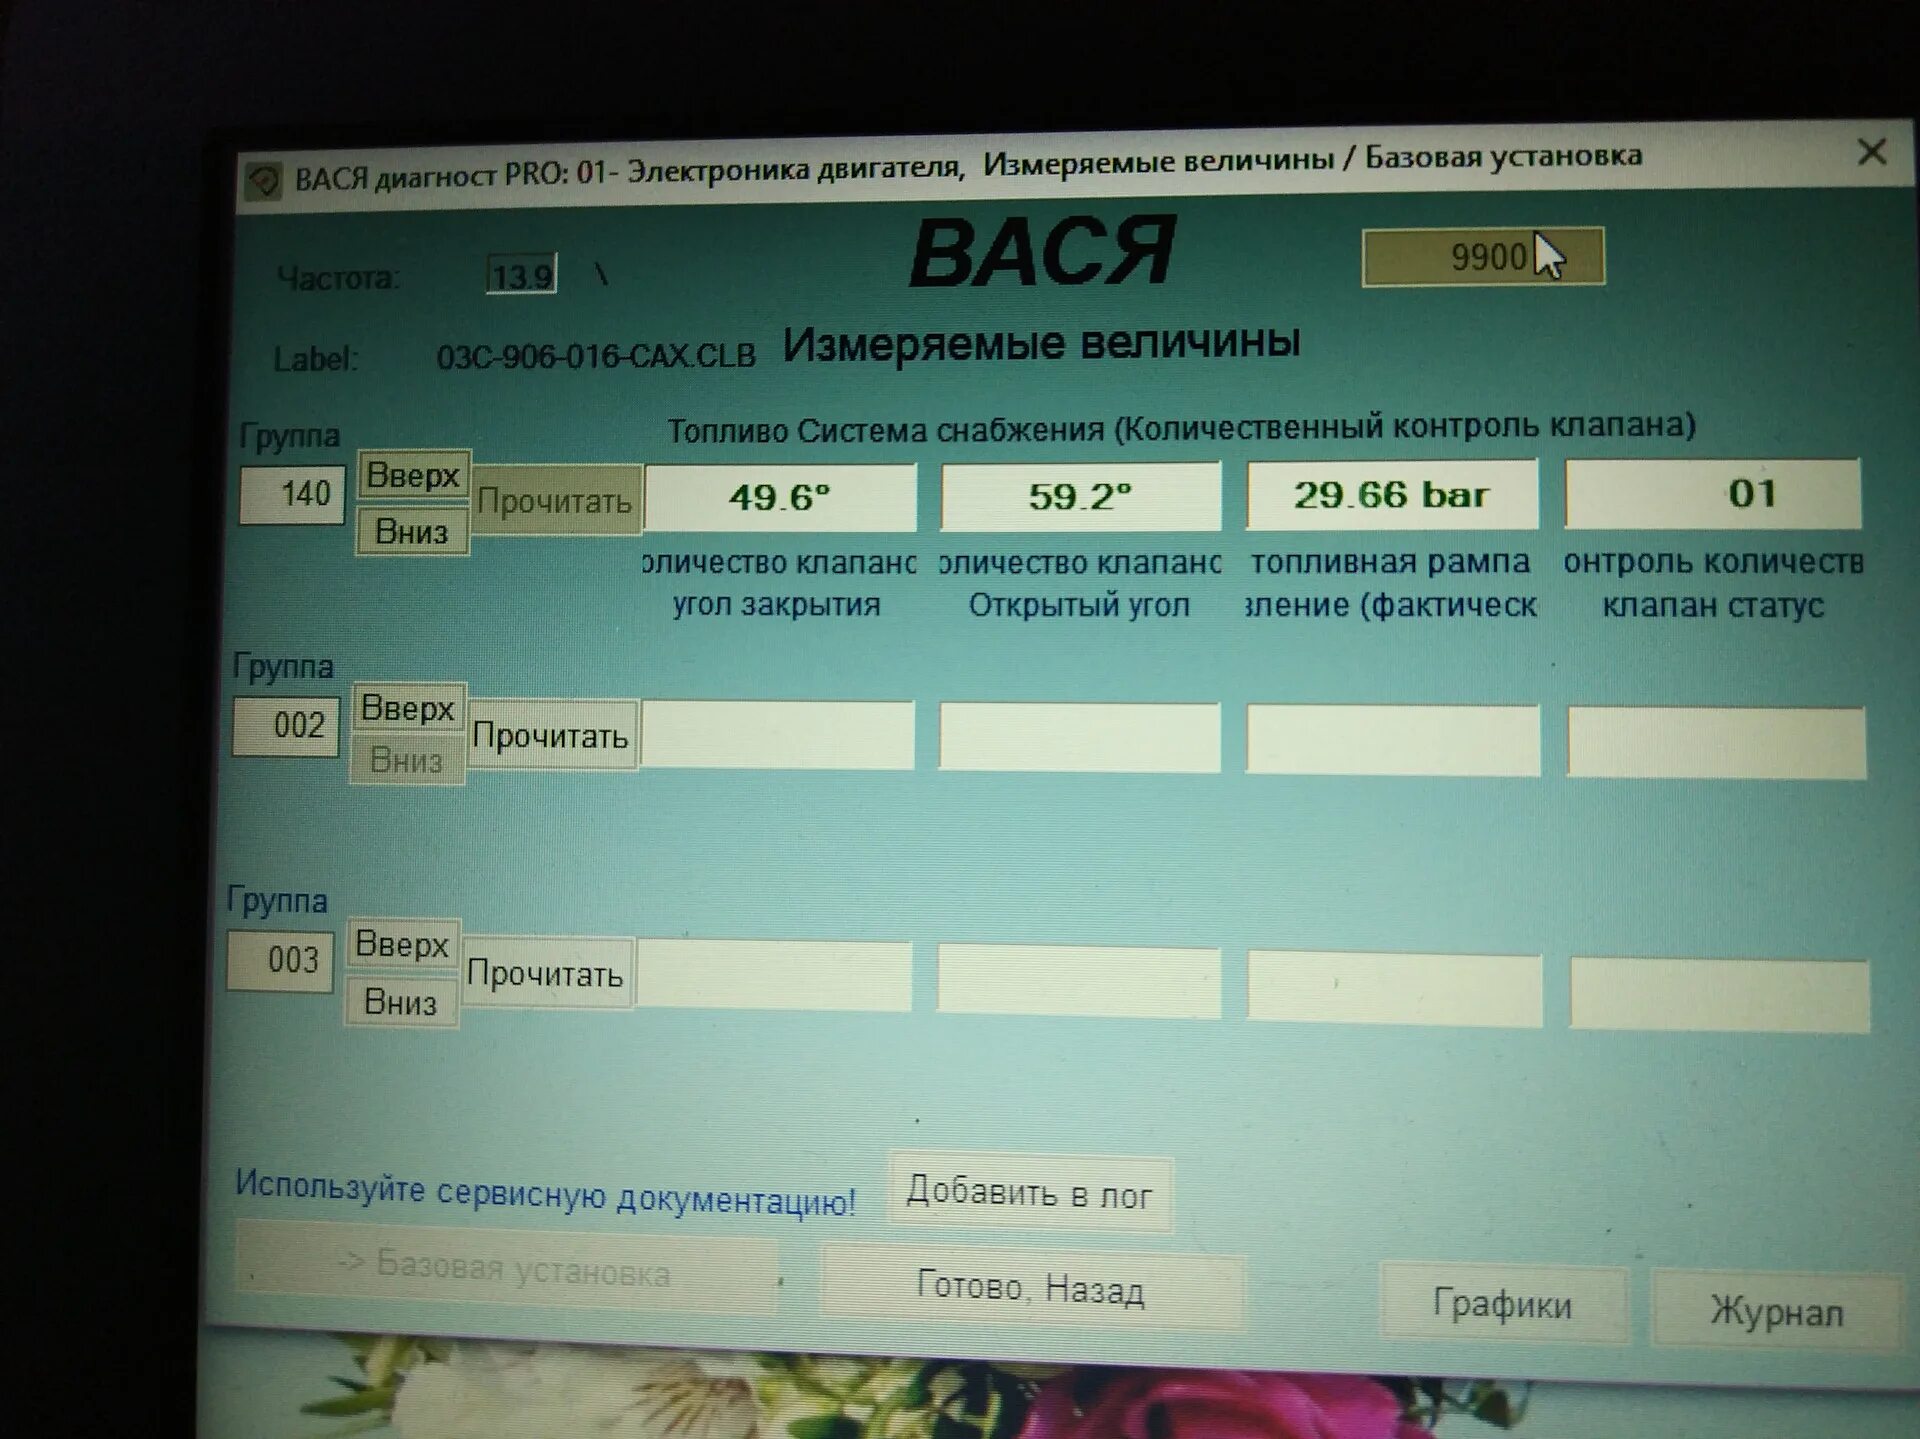Click the 29.66 bar fuel rail value

(1391, 495)
